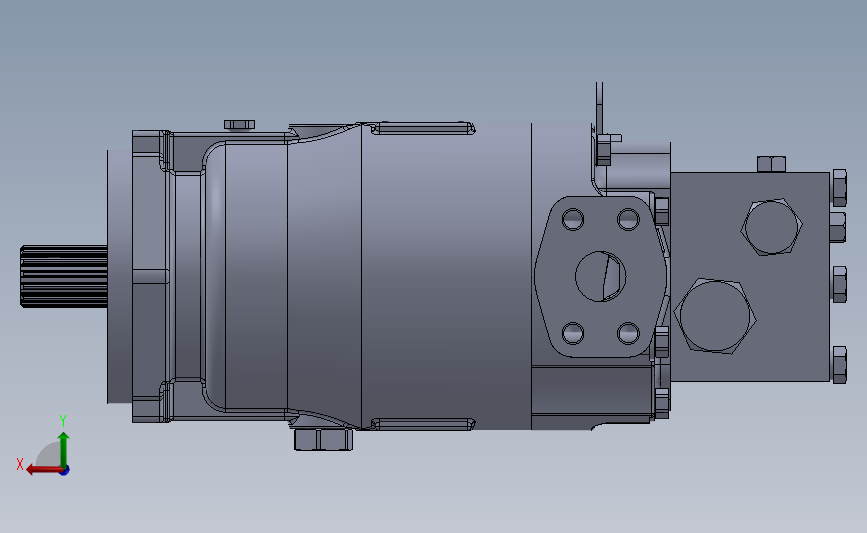Select the lowest bolt head on the valve block's right edge

[x=839, y=365]
